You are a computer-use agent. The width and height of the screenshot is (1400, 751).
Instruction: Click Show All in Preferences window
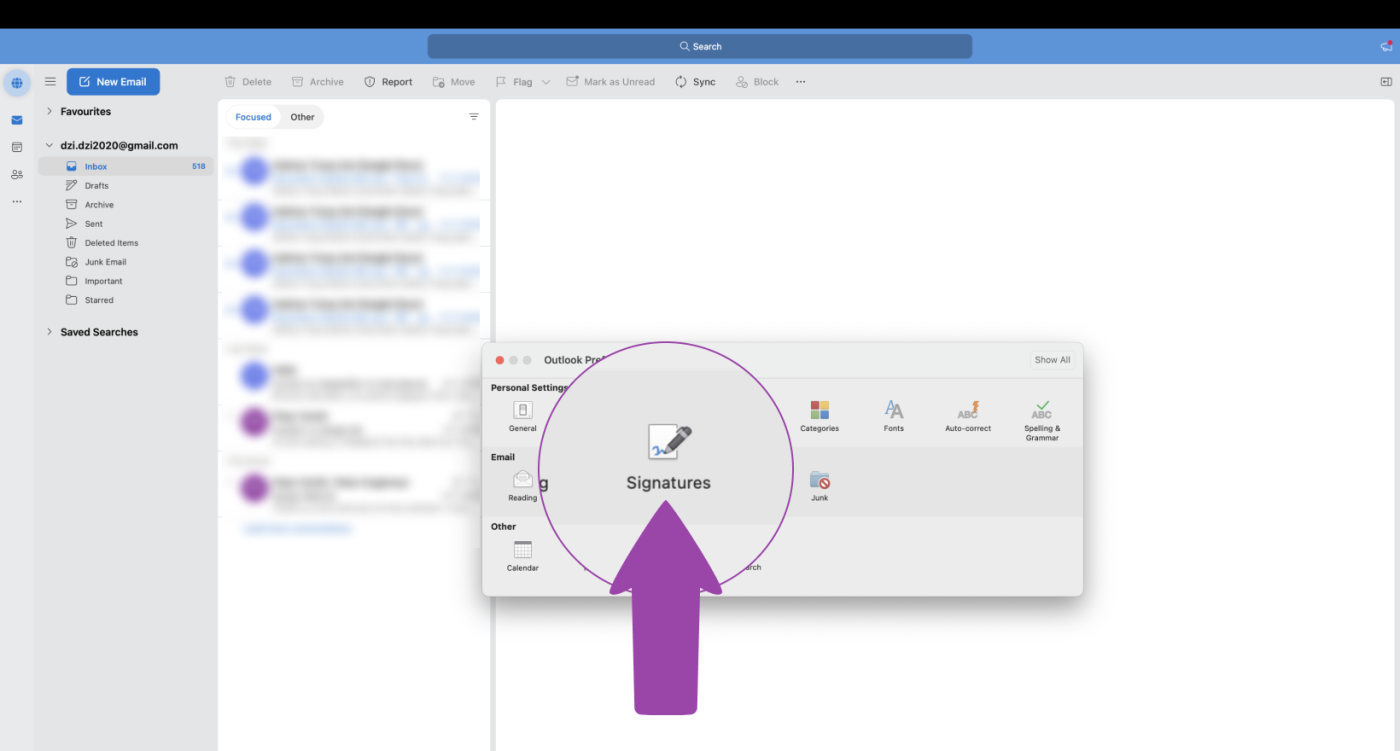(x=1052, y=360)
